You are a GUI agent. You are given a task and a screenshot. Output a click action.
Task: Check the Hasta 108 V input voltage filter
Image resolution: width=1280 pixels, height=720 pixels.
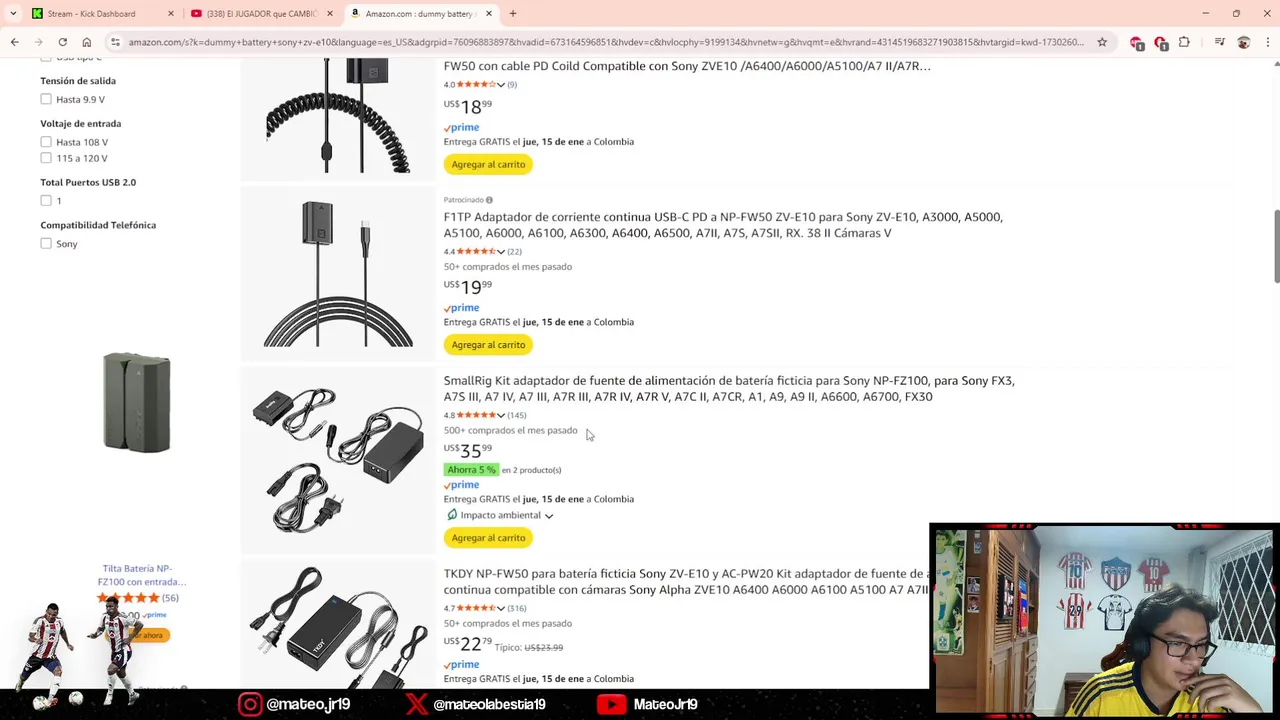46,142
